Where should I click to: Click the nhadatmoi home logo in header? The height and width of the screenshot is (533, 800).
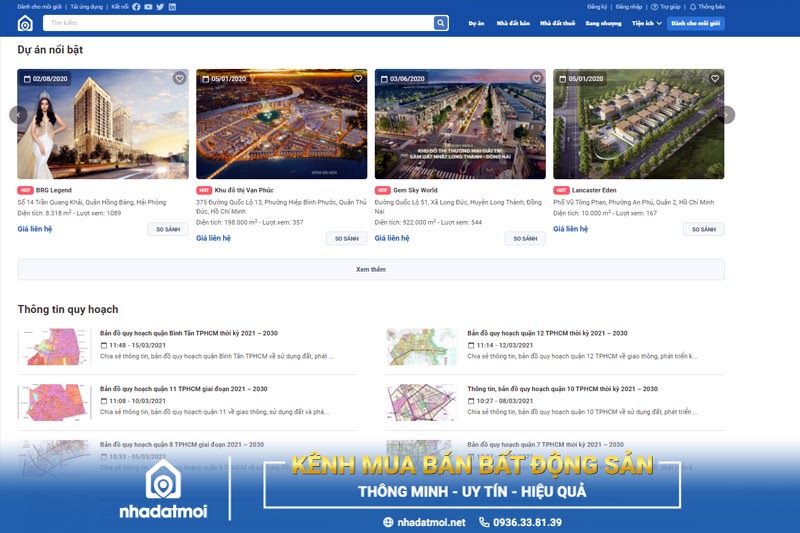[x=25, y=23]
